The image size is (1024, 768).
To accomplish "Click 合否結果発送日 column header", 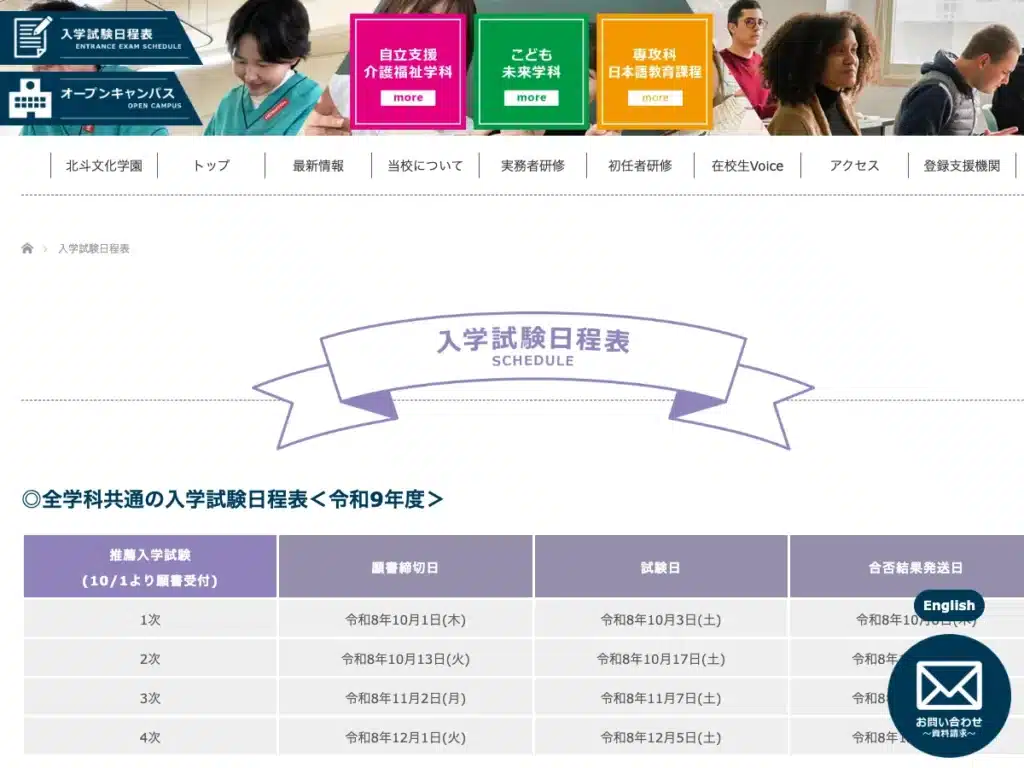I will [x=915, y=568].
